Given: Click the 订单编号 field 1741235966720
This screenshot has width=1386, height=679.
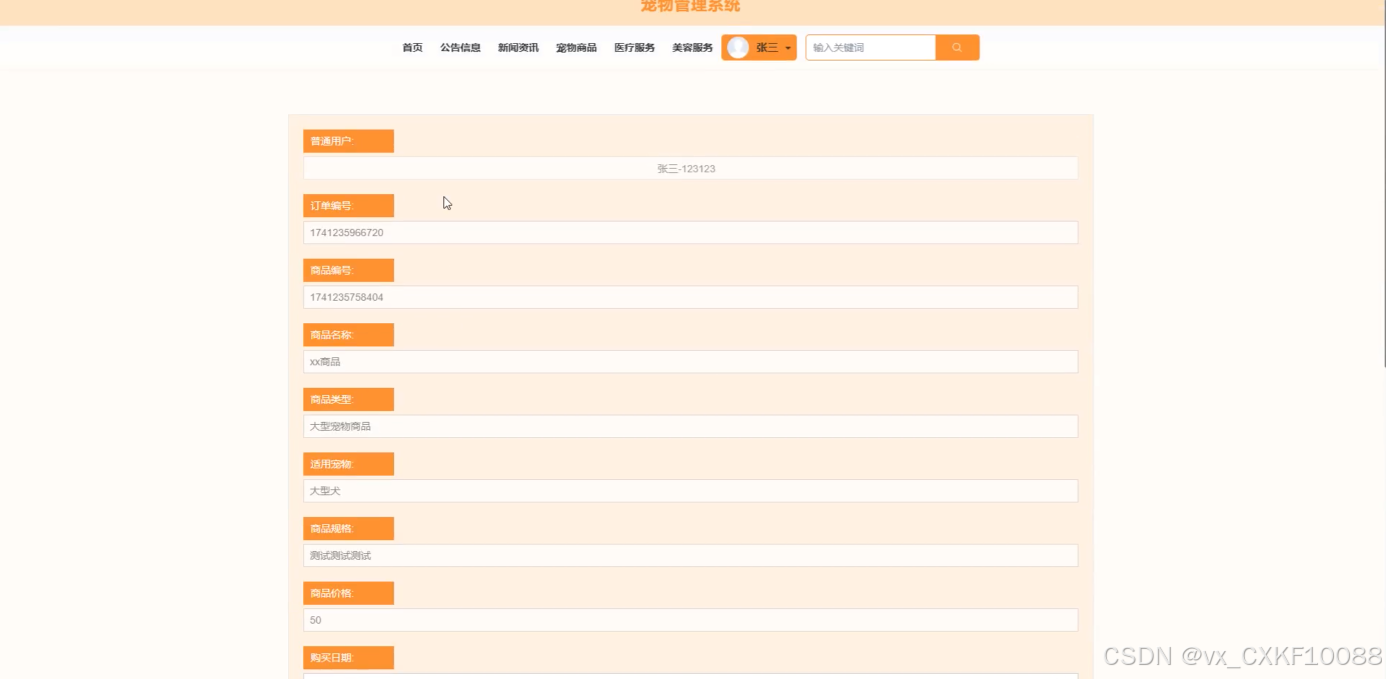Looking at the screenshot, I should pyautogui.click(x=690, y=232).
